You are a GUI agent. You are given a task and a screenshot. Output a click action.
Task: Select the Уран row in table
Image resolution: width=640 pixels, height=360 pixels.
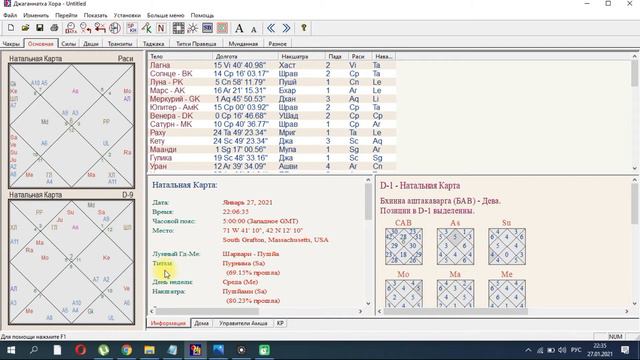[271, 166]
